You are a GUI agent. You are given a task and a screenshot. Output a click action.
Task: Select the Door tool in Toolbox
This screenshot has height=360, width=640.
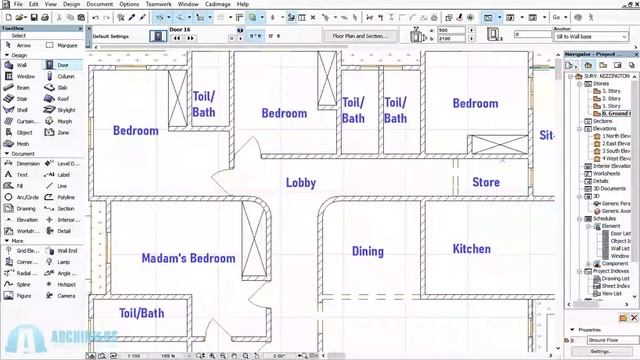click(62, 65)
